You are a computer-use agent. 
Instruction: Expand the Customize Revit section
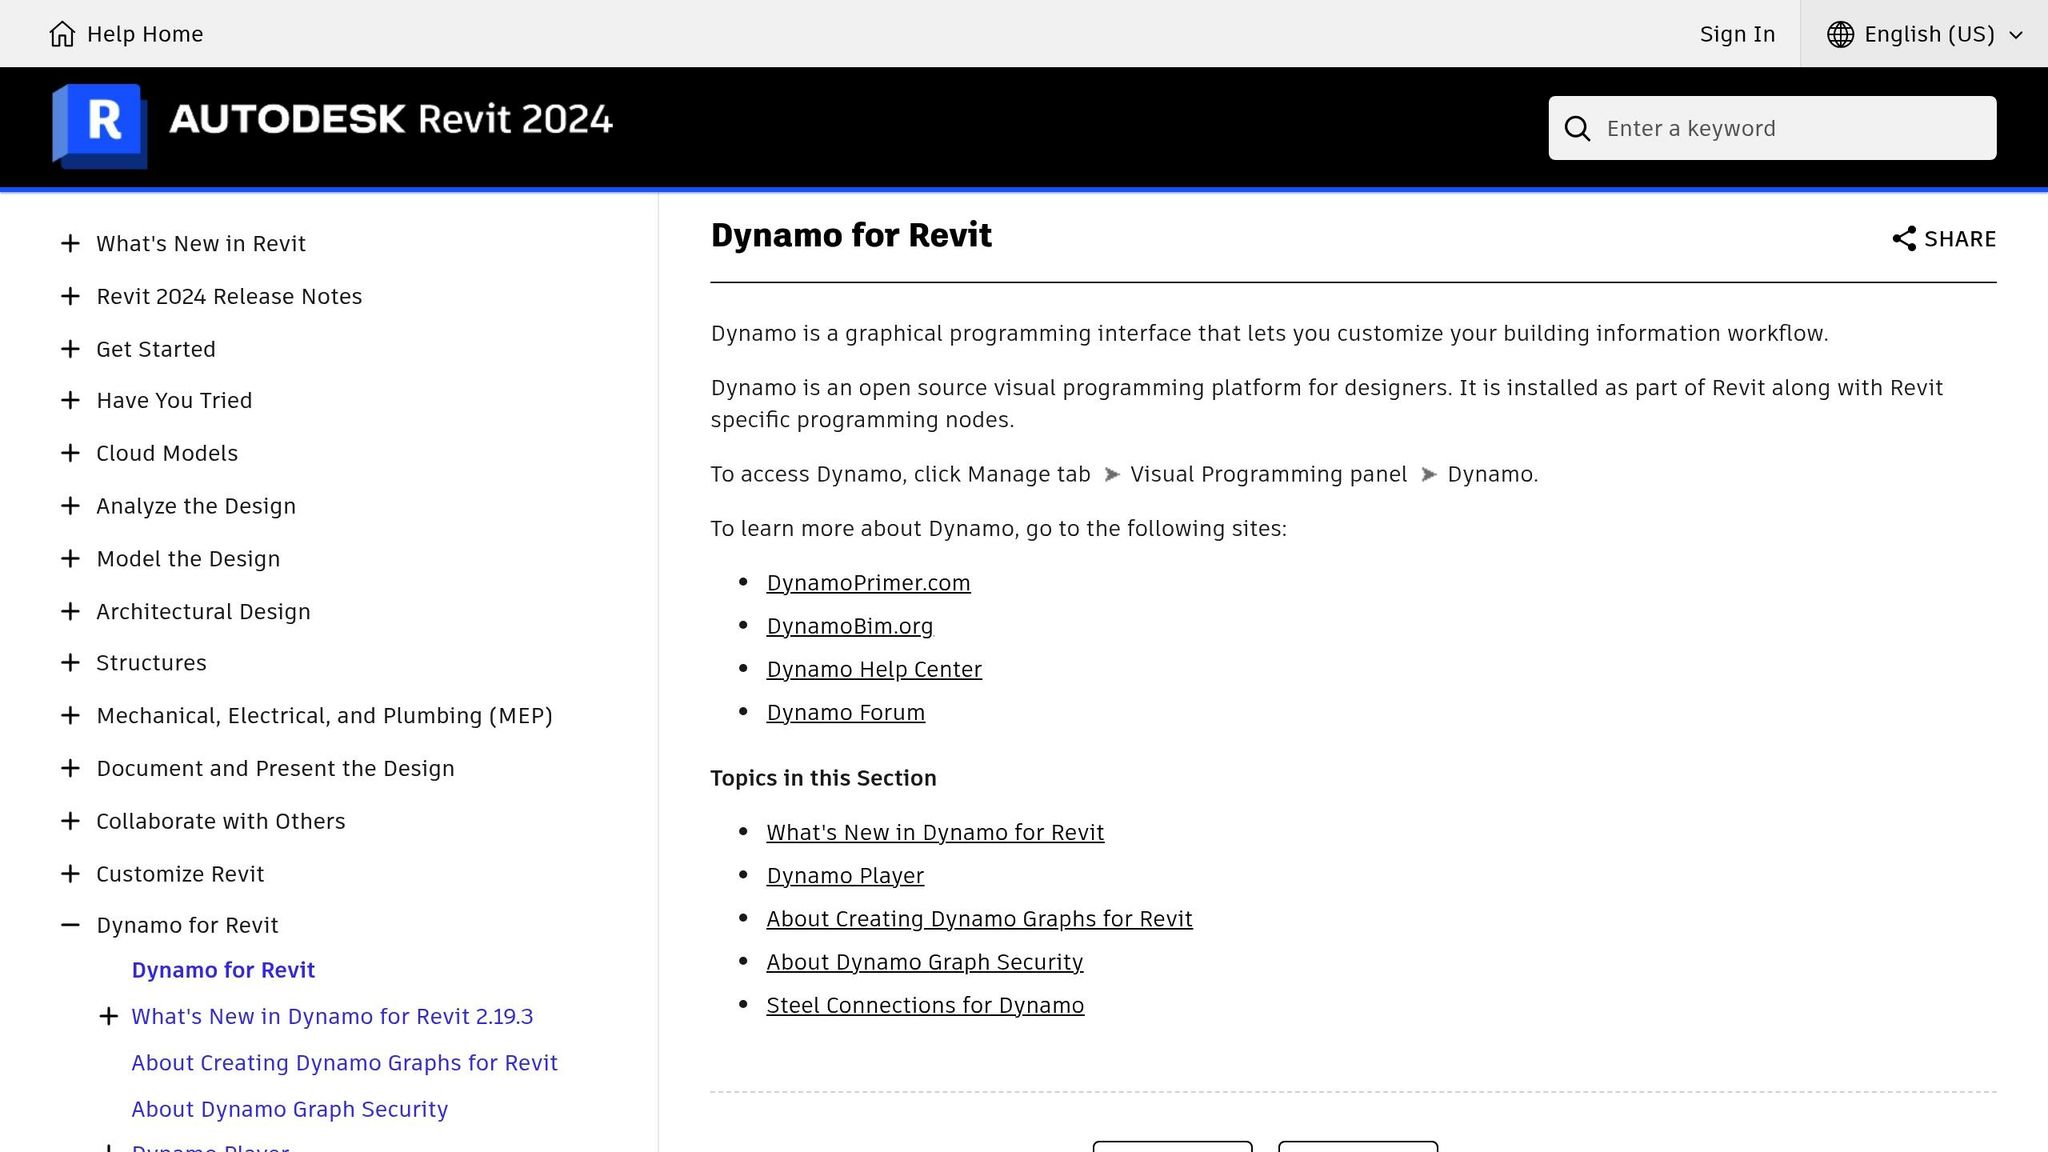[x=70, y=874]
